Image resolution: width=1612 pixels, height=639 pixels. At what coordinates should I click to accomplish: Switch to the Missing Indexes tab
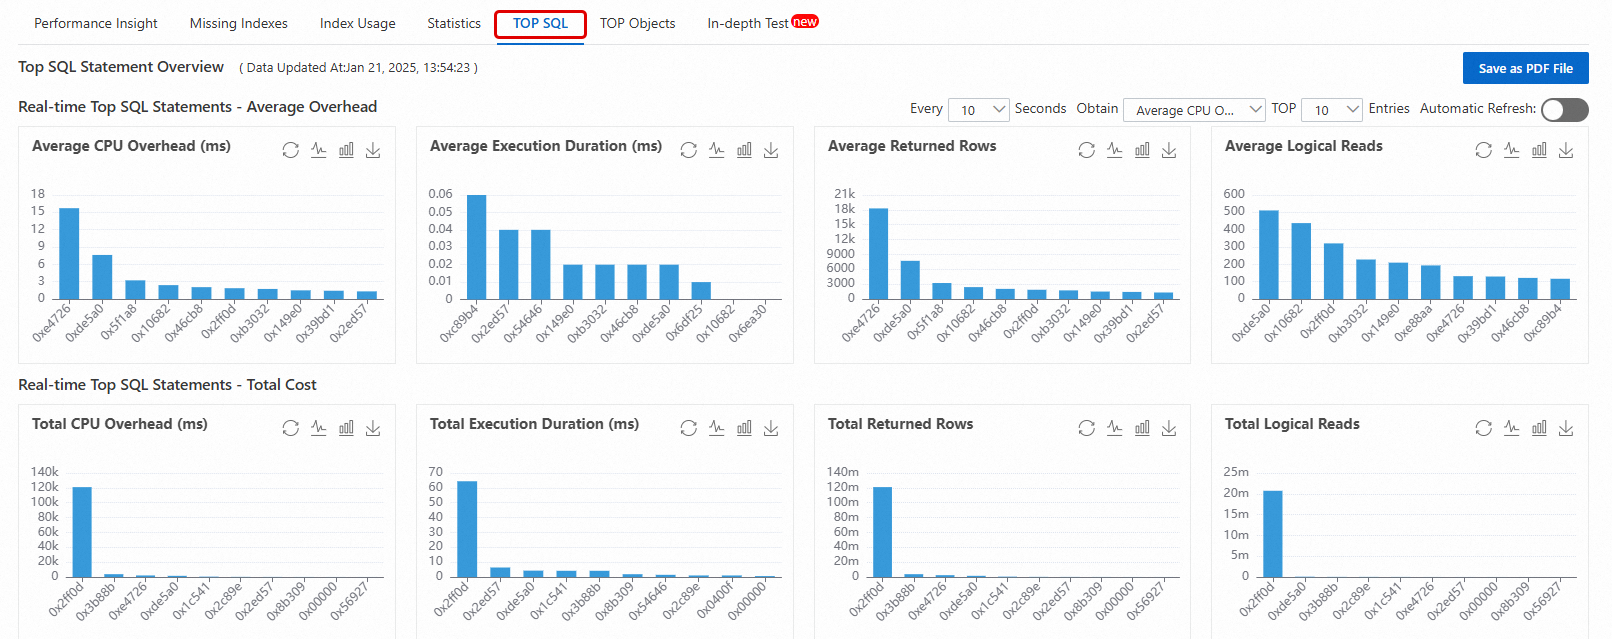[x=239, y=23]
